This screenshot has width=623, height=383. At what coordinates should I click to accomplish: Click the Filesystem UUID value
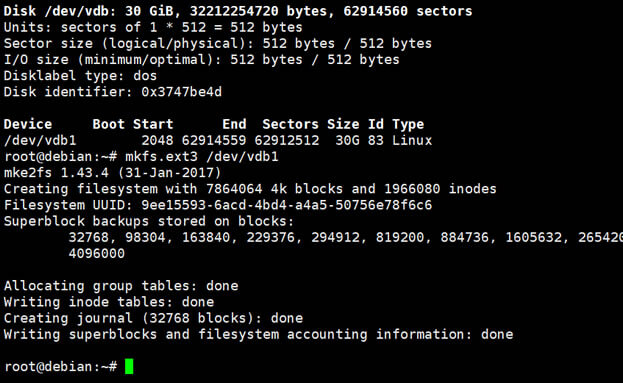[286, 205]
